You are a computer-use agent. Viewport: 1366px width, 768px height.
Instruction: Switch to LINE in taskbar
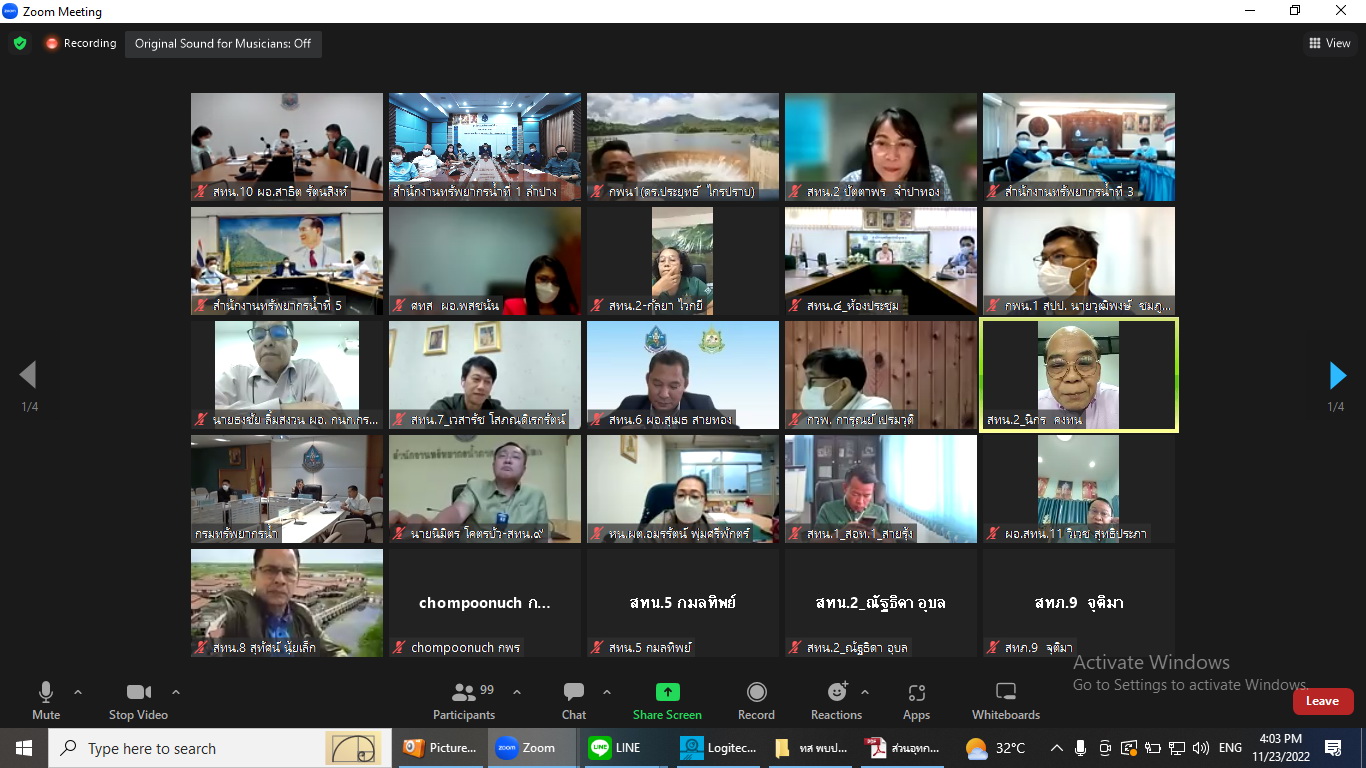point(624,748)
